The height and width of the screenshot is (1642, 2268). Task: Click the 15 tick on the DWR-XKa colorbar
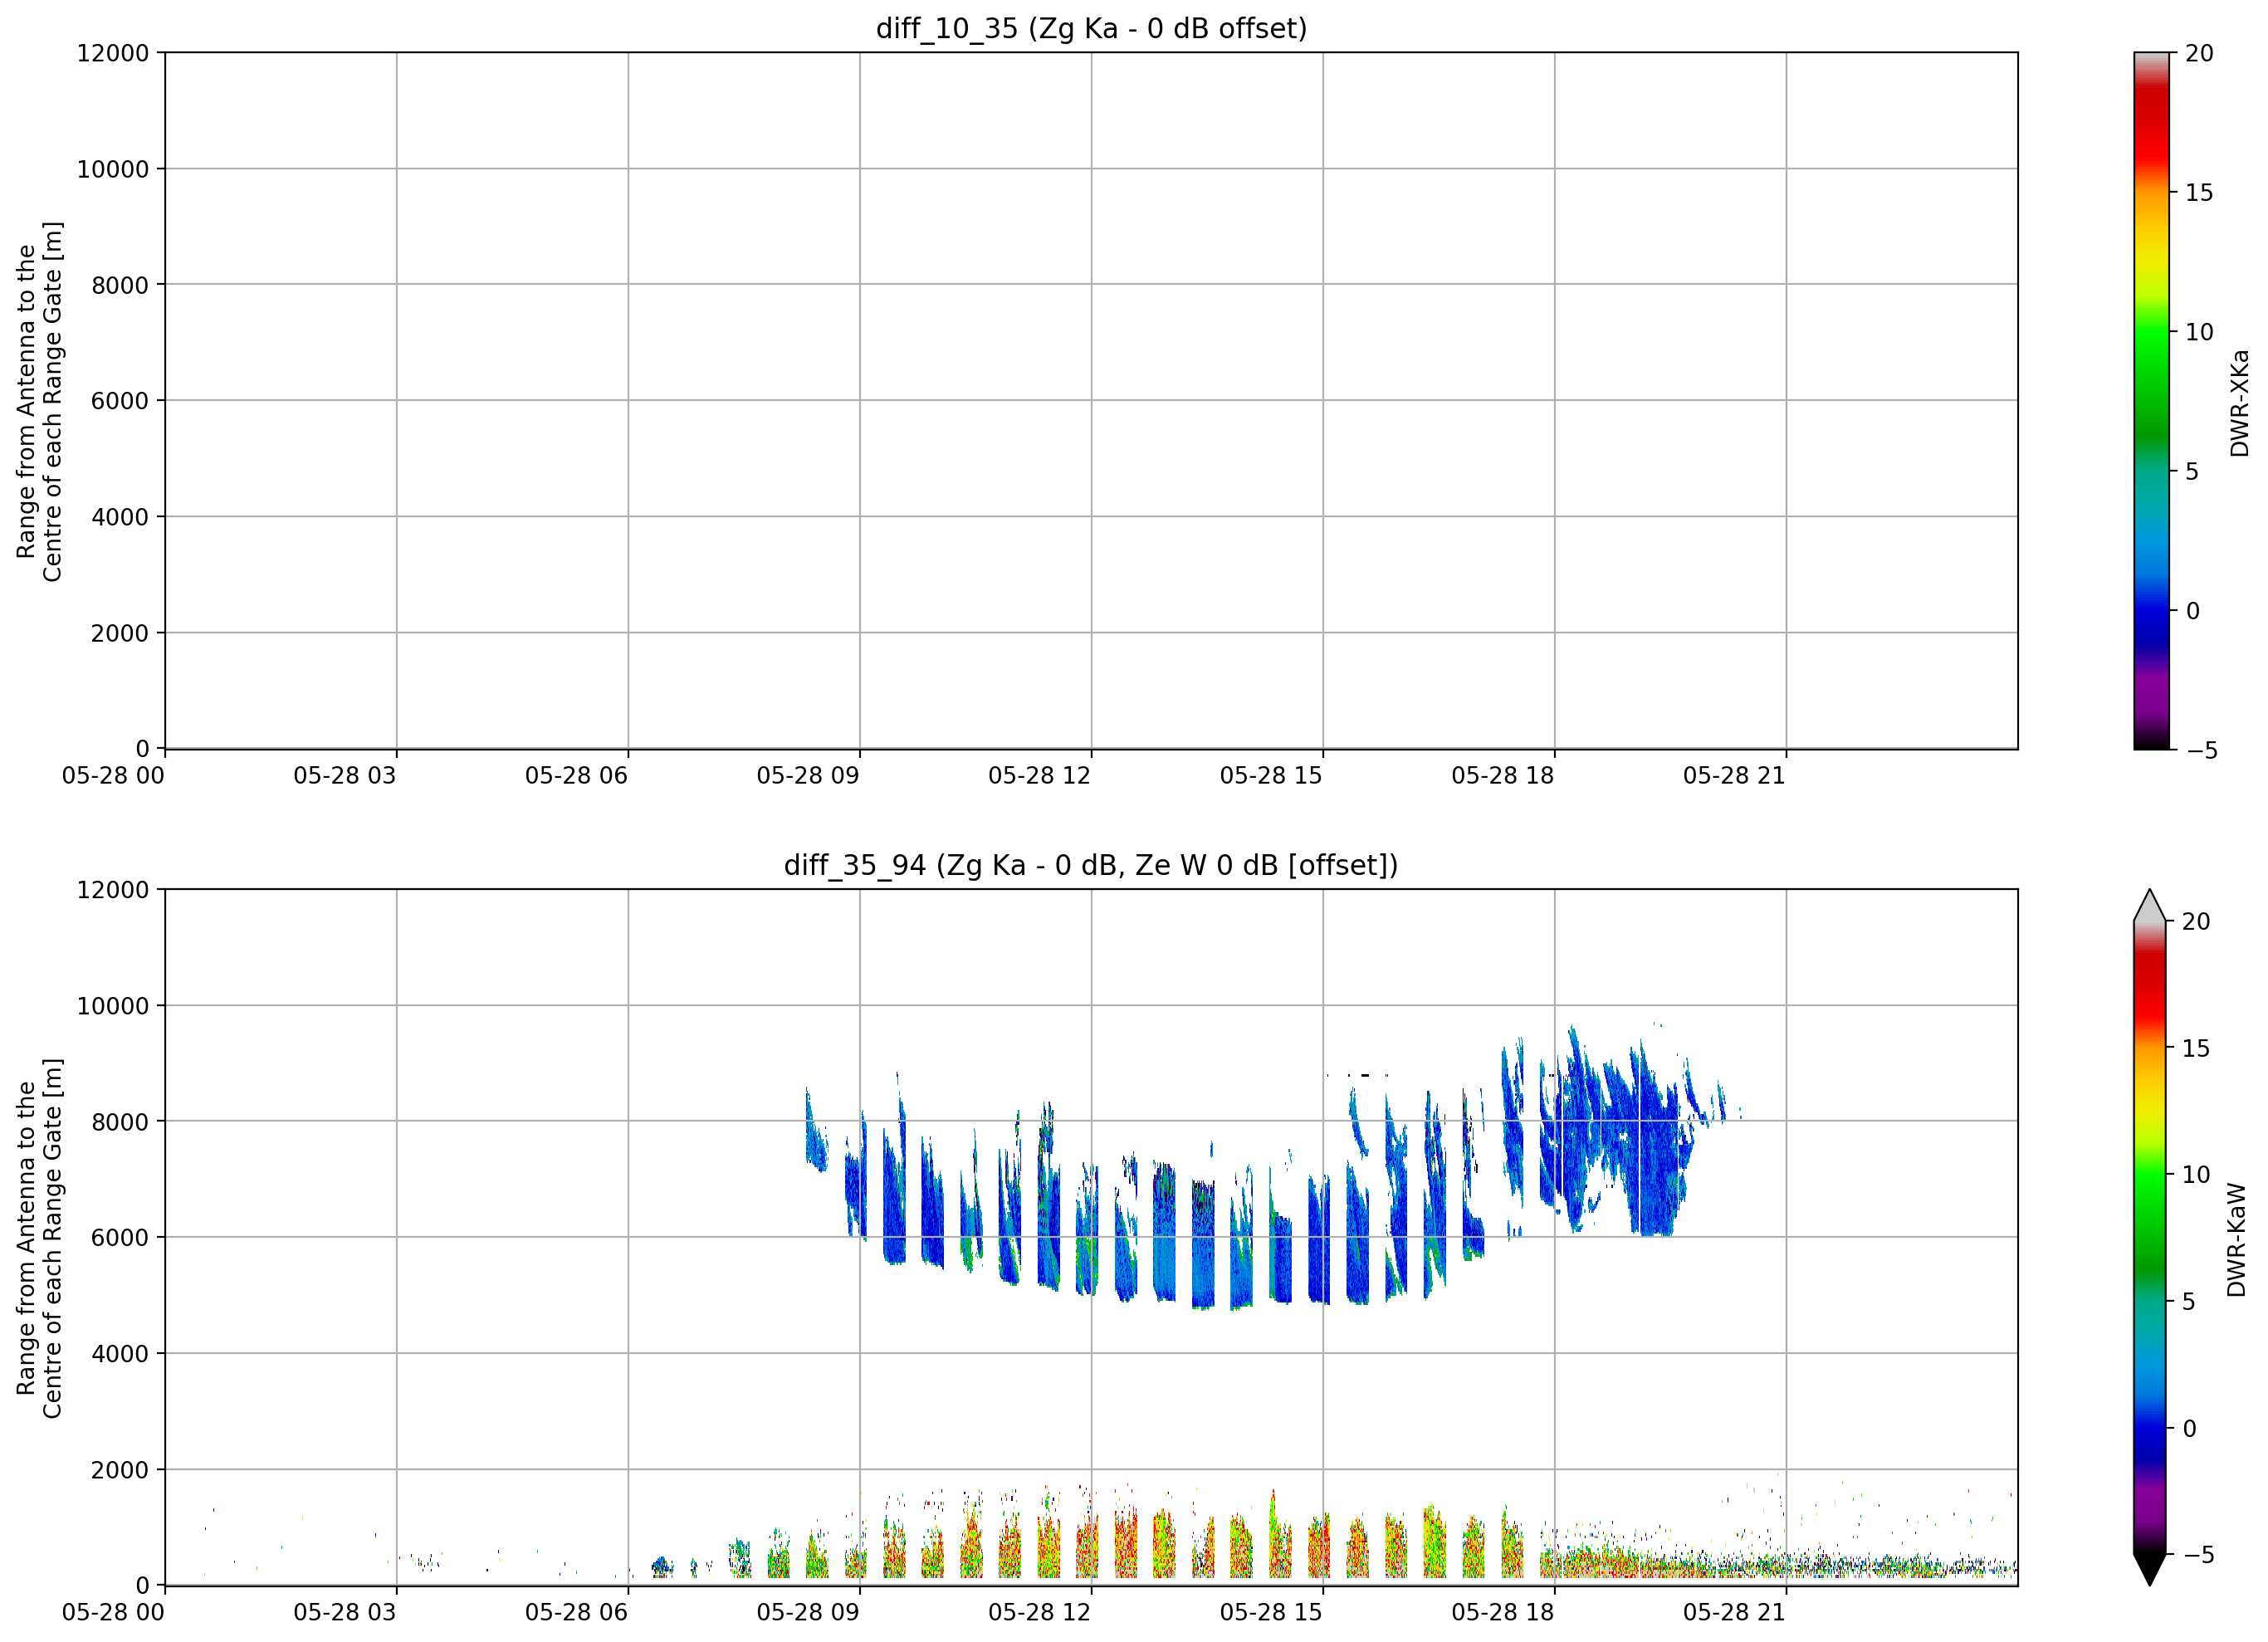click(x=2199, y=193)
